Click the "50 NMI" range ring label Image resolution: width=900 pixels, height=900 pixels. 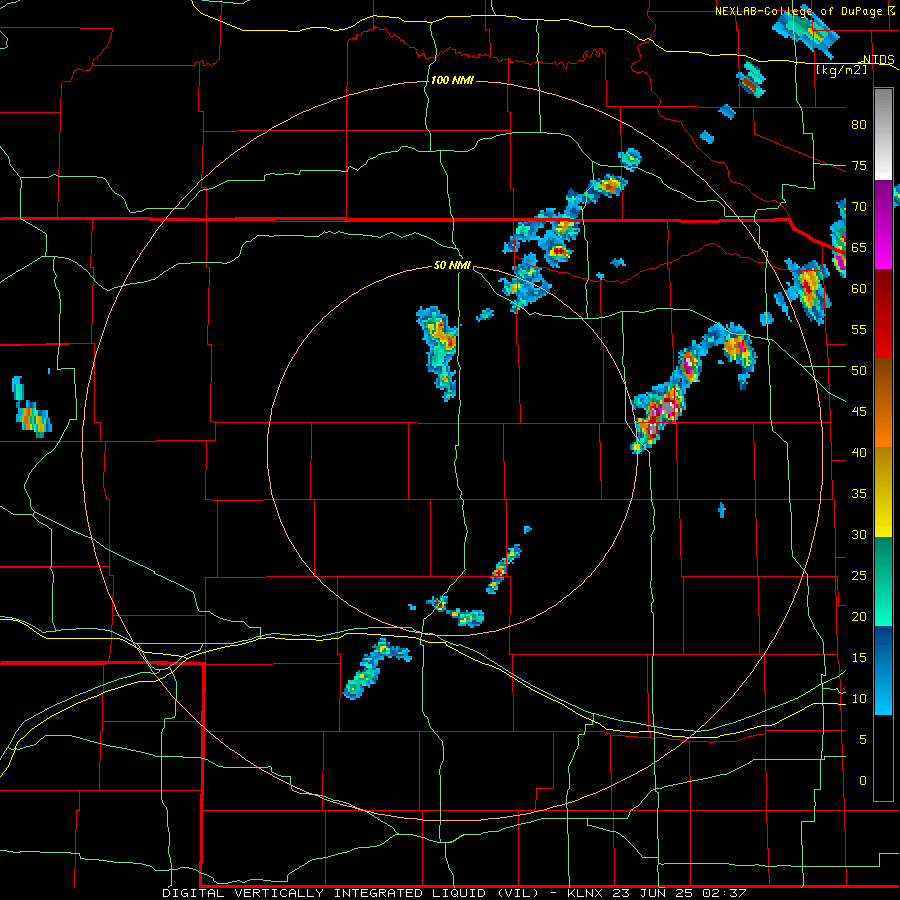click(452, 265)
